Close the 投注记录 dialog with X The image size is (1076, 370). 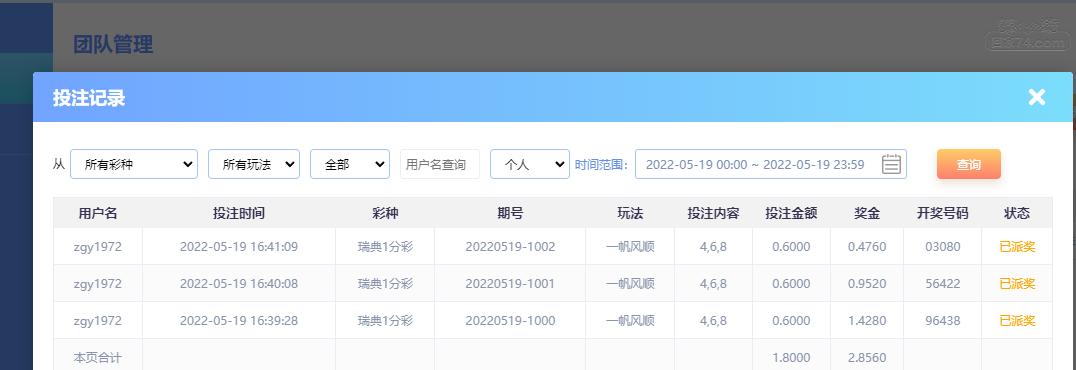[x=1036, y=97]
